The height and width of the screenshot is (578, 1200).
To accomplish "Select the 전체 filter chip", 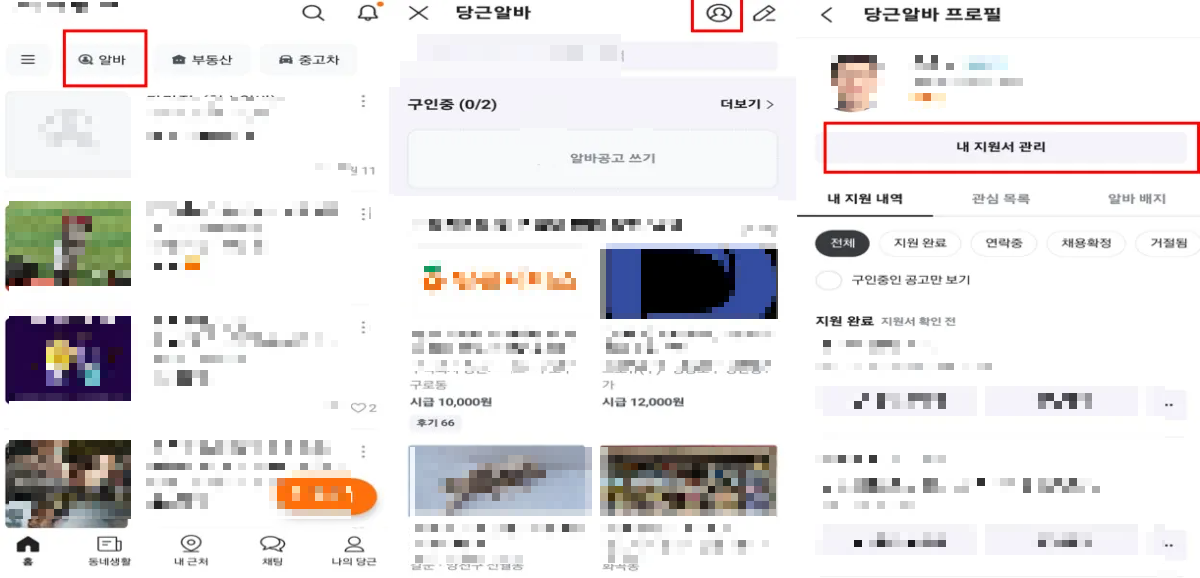I will 840,243.
